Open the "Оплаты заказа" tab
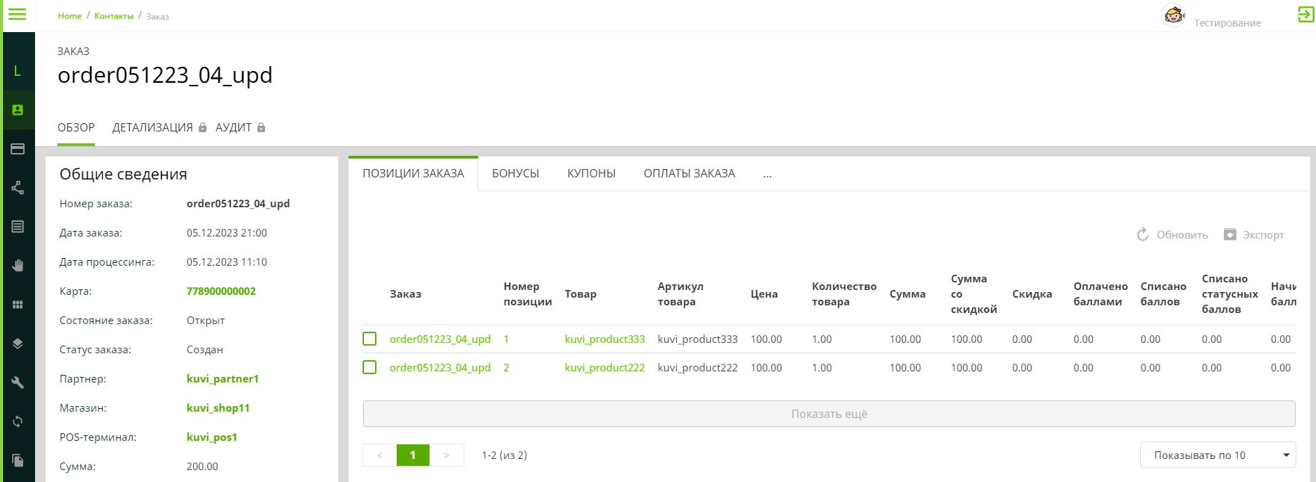Screen dimensions: 1316x482 [x=689, y=174]
